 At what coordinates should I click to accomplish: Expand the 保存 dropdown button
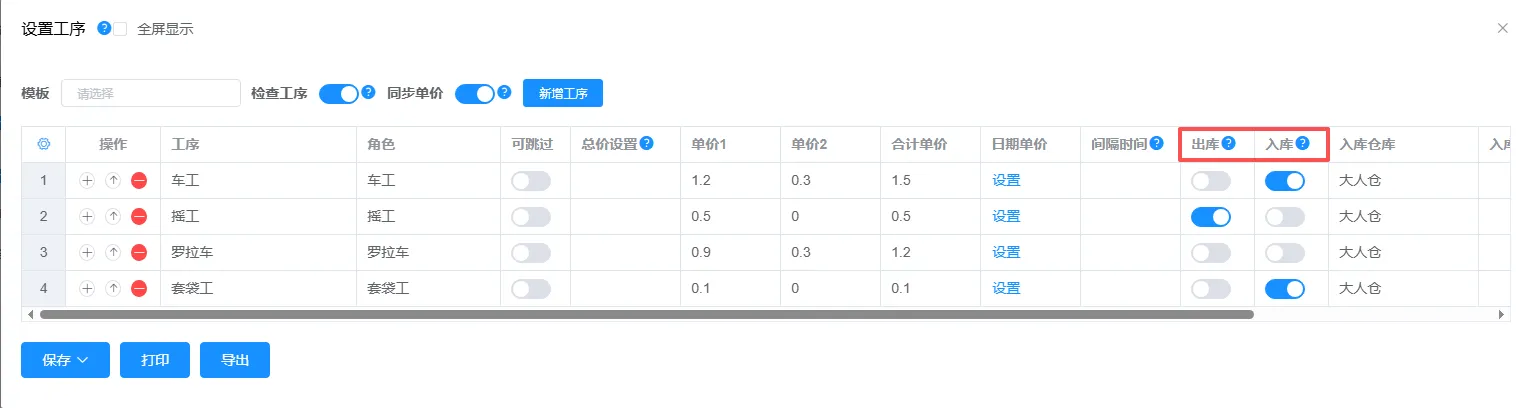(x=65, y=360)
